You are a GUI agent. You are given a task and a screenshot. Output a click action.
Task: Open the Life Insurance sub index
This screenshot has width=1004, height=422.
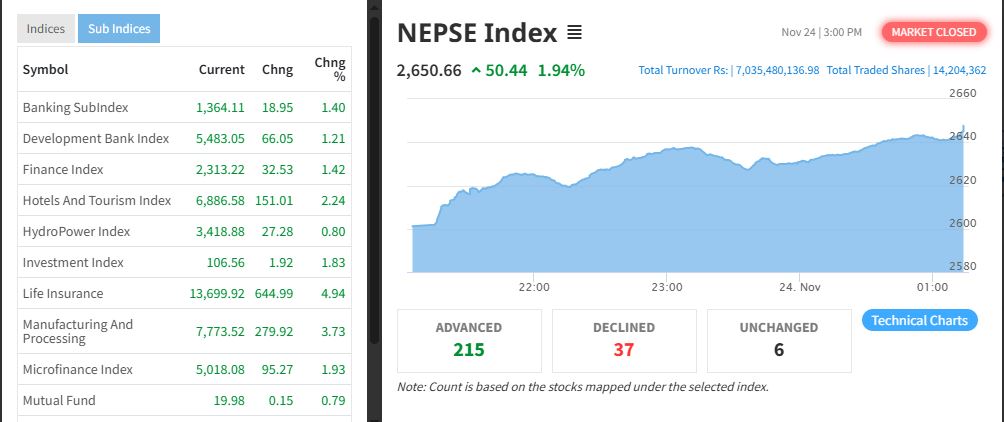tap(63, 293)
